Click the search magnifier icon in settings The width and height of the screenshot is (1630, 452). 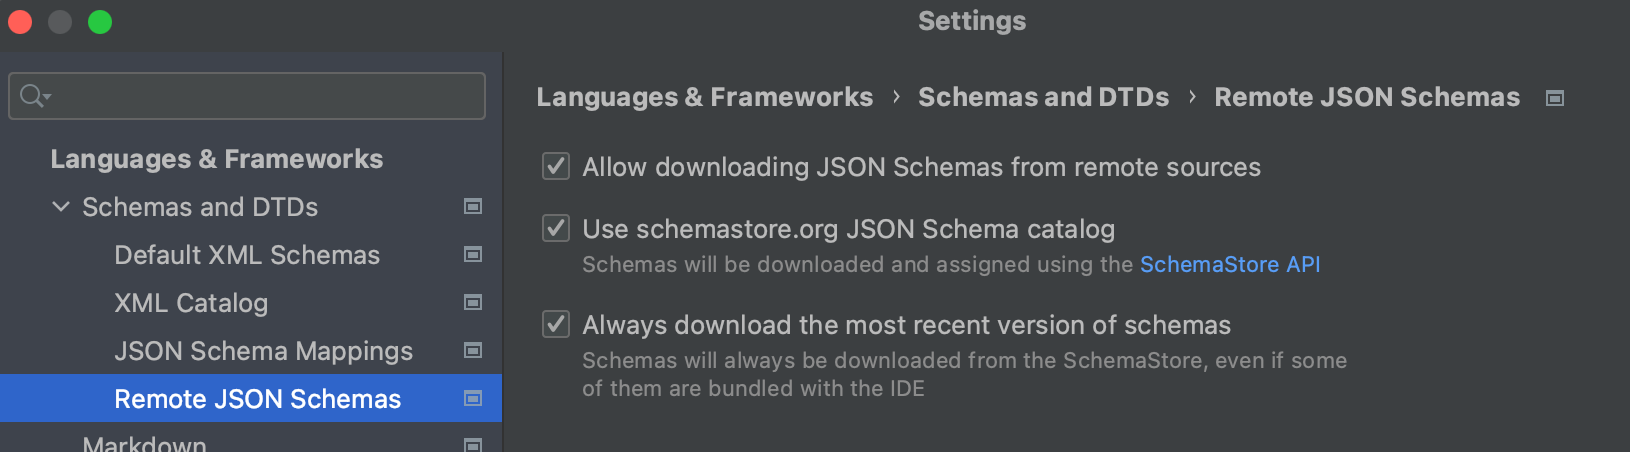pos(30,96)
